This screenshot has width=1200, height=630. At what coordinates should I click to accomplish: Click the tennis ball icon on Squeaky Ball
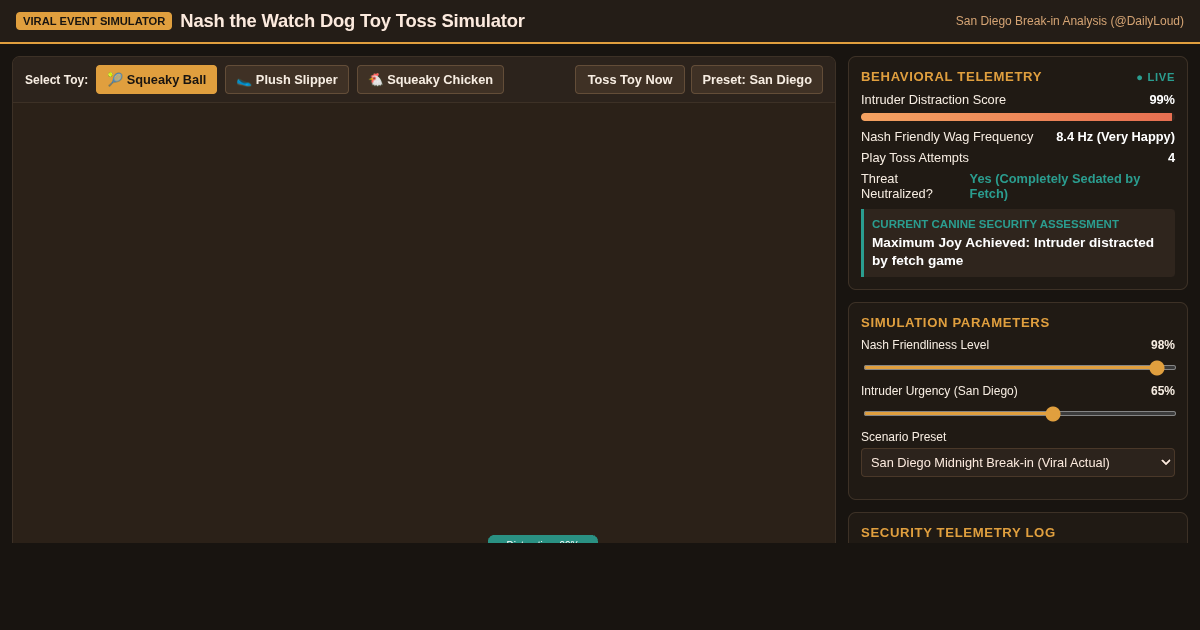pos(115,80)
